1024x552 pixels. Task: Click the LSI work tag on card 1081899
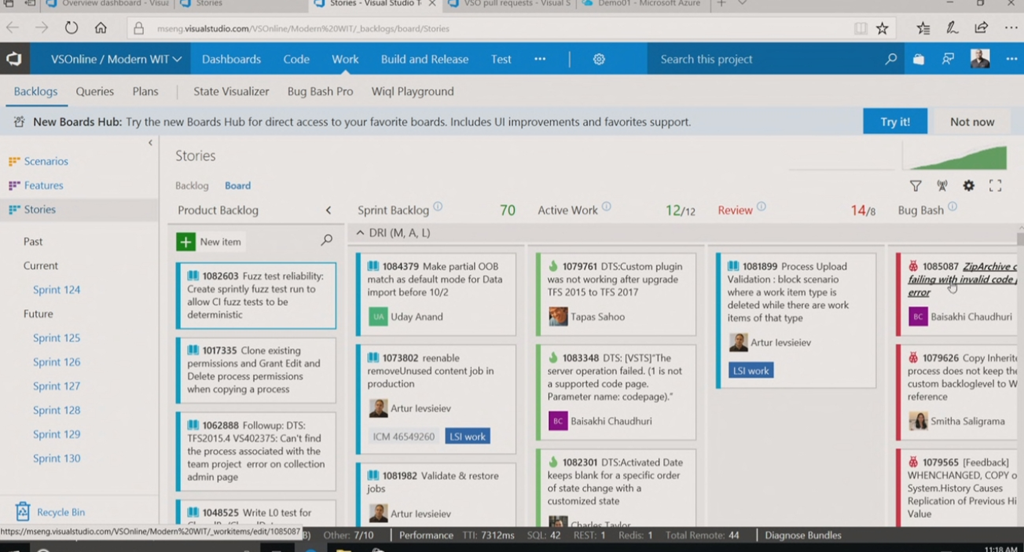751,370
